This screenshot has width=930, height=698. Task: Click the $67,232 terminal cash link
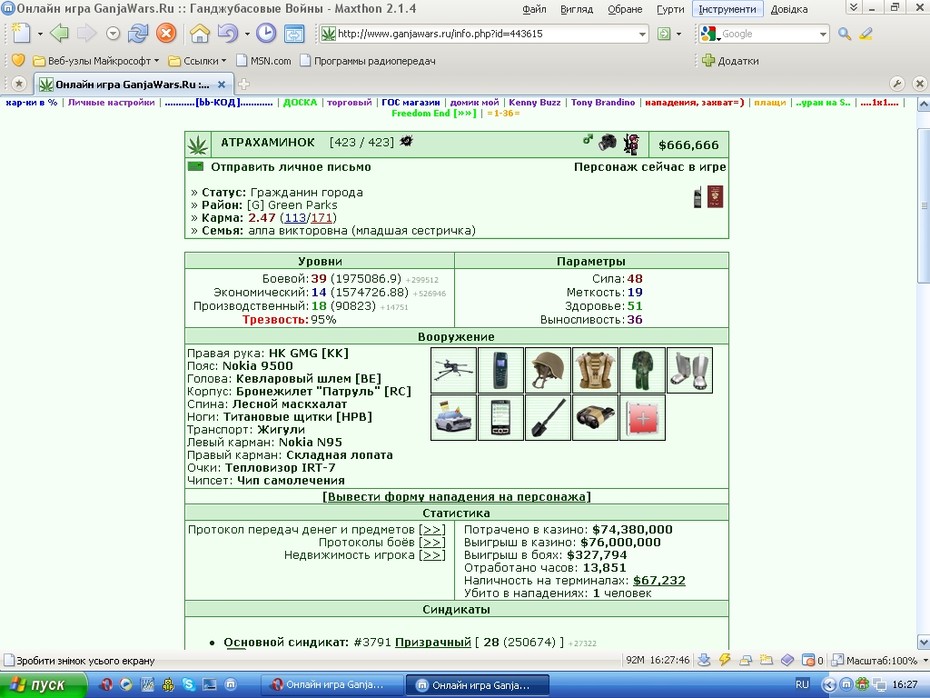659,581
